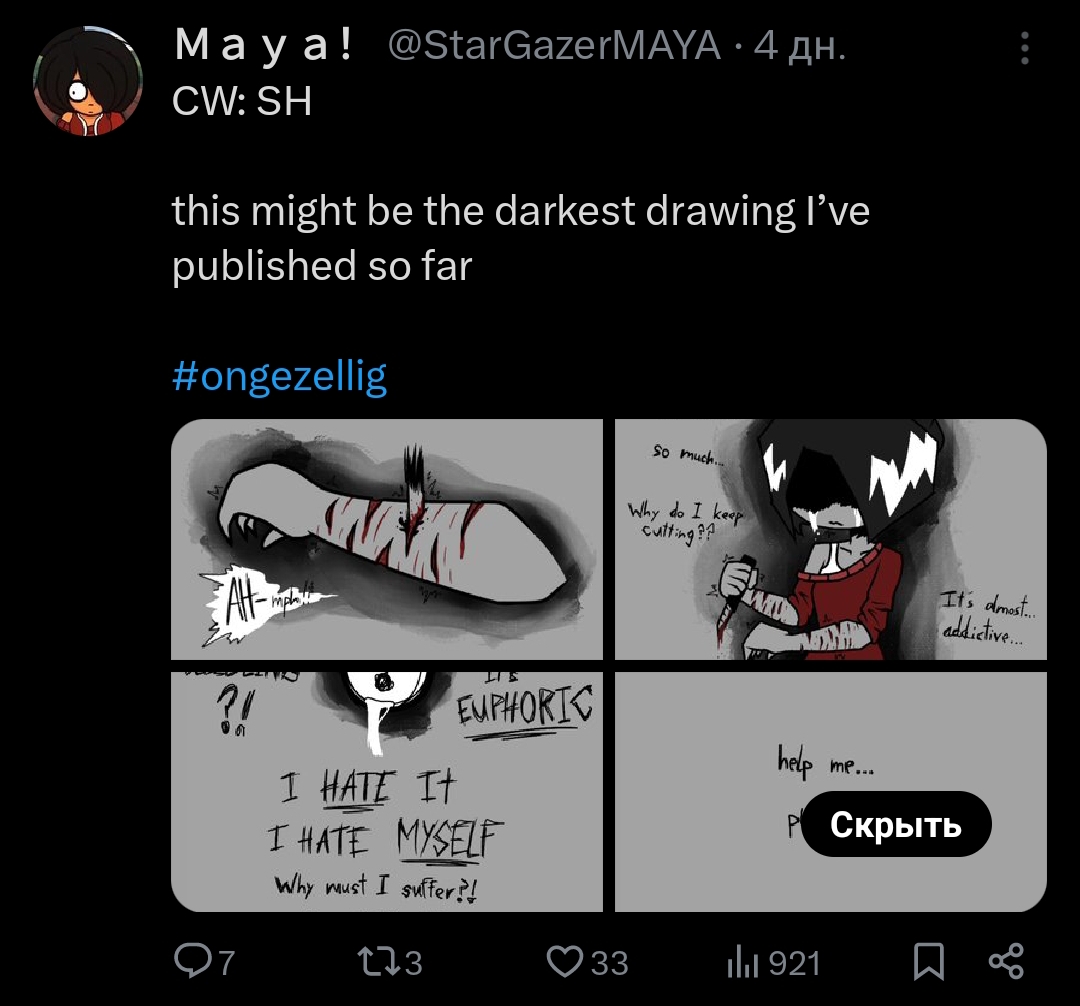The width and height of the screenshot is (1080, 1006).
Task: Click the '4 дн.' post timestamp
Action: click(800, 46)
